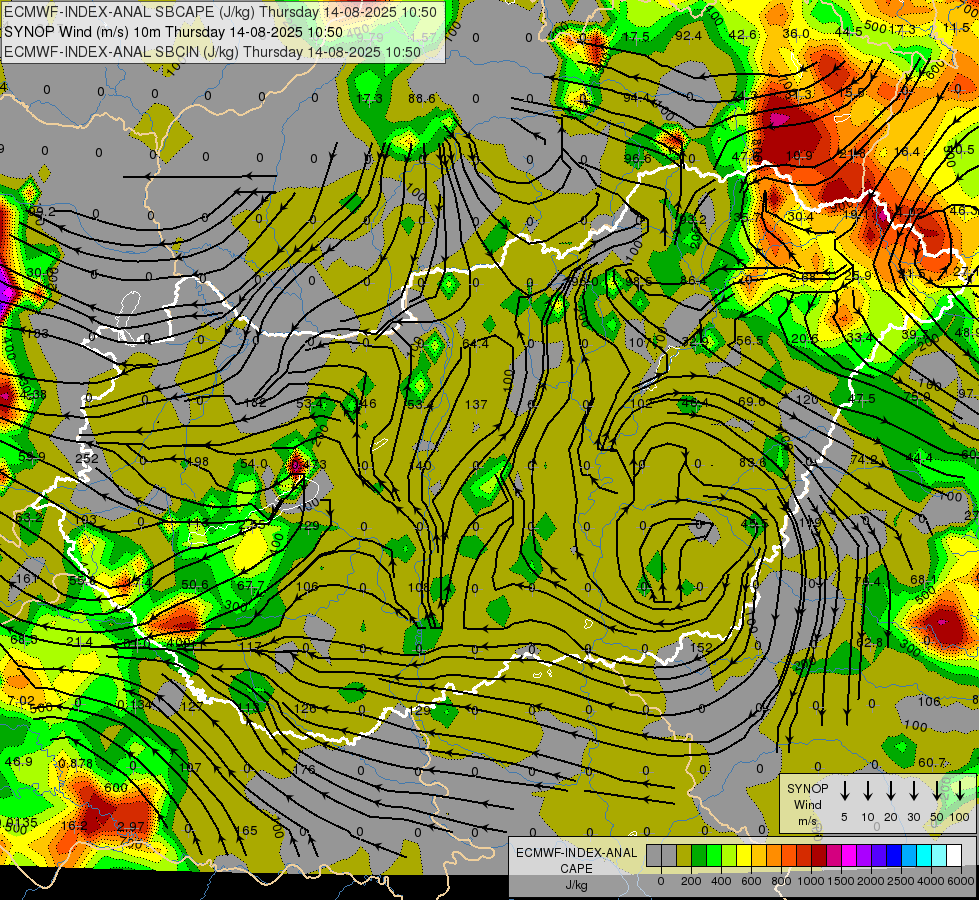
Task: Click the SYNOP wind legend arrow for 100 m/s
Action: point(960,791)
